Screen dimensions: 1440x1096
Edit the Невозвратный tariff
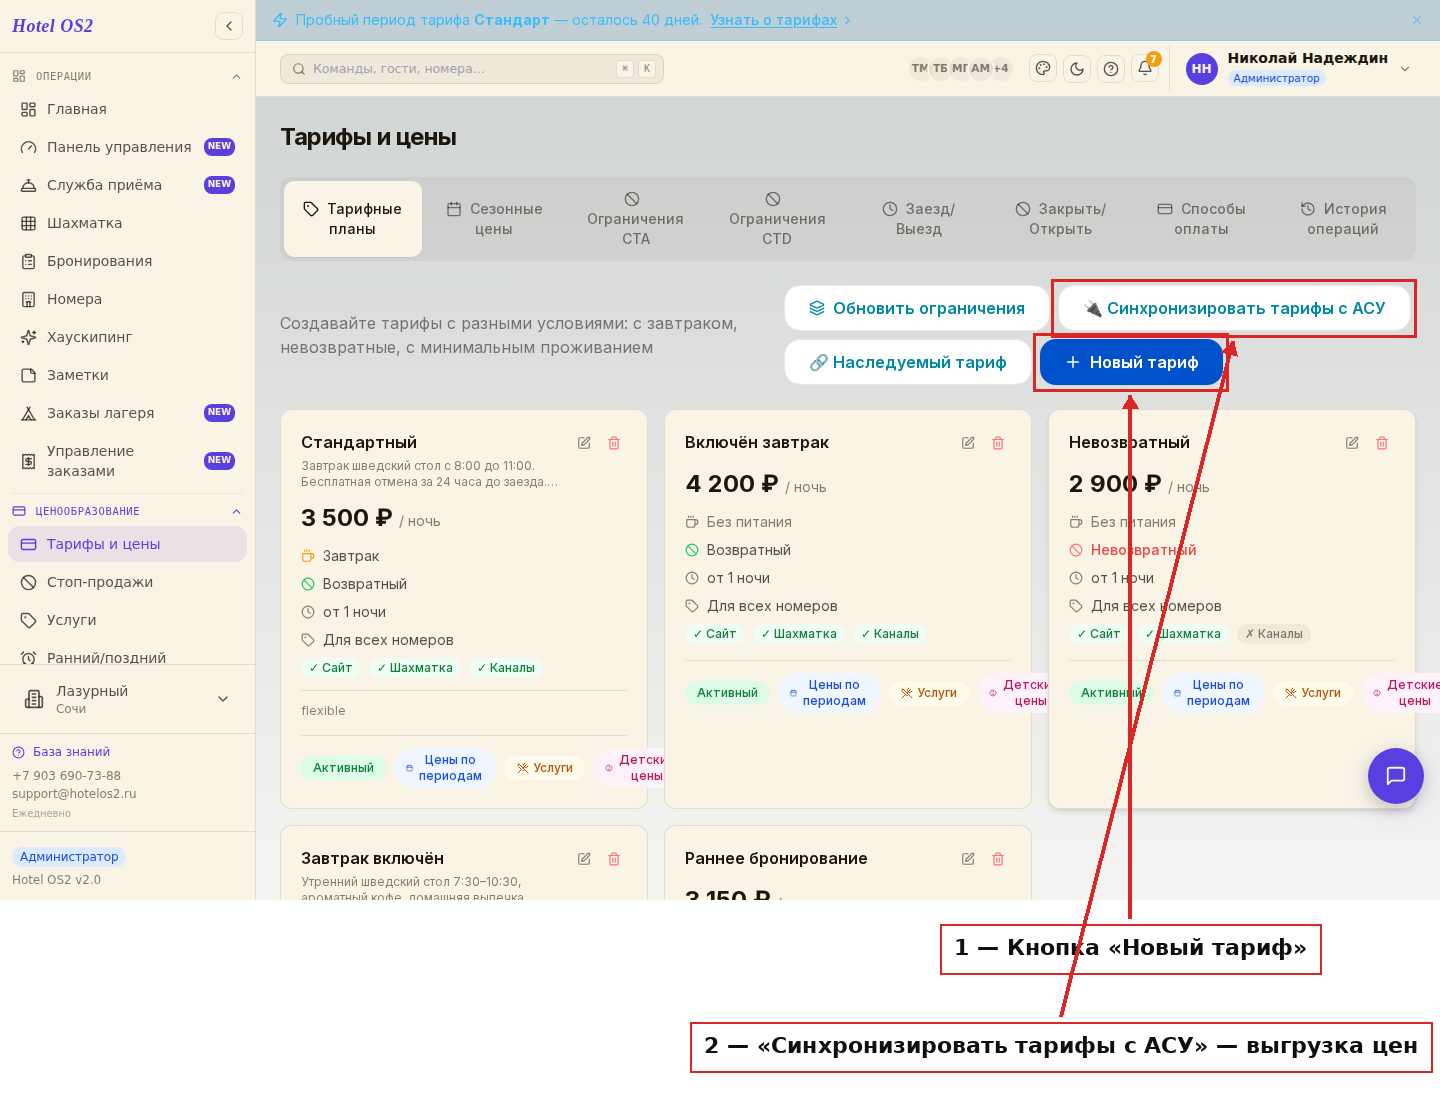(x=1352, y=443)
